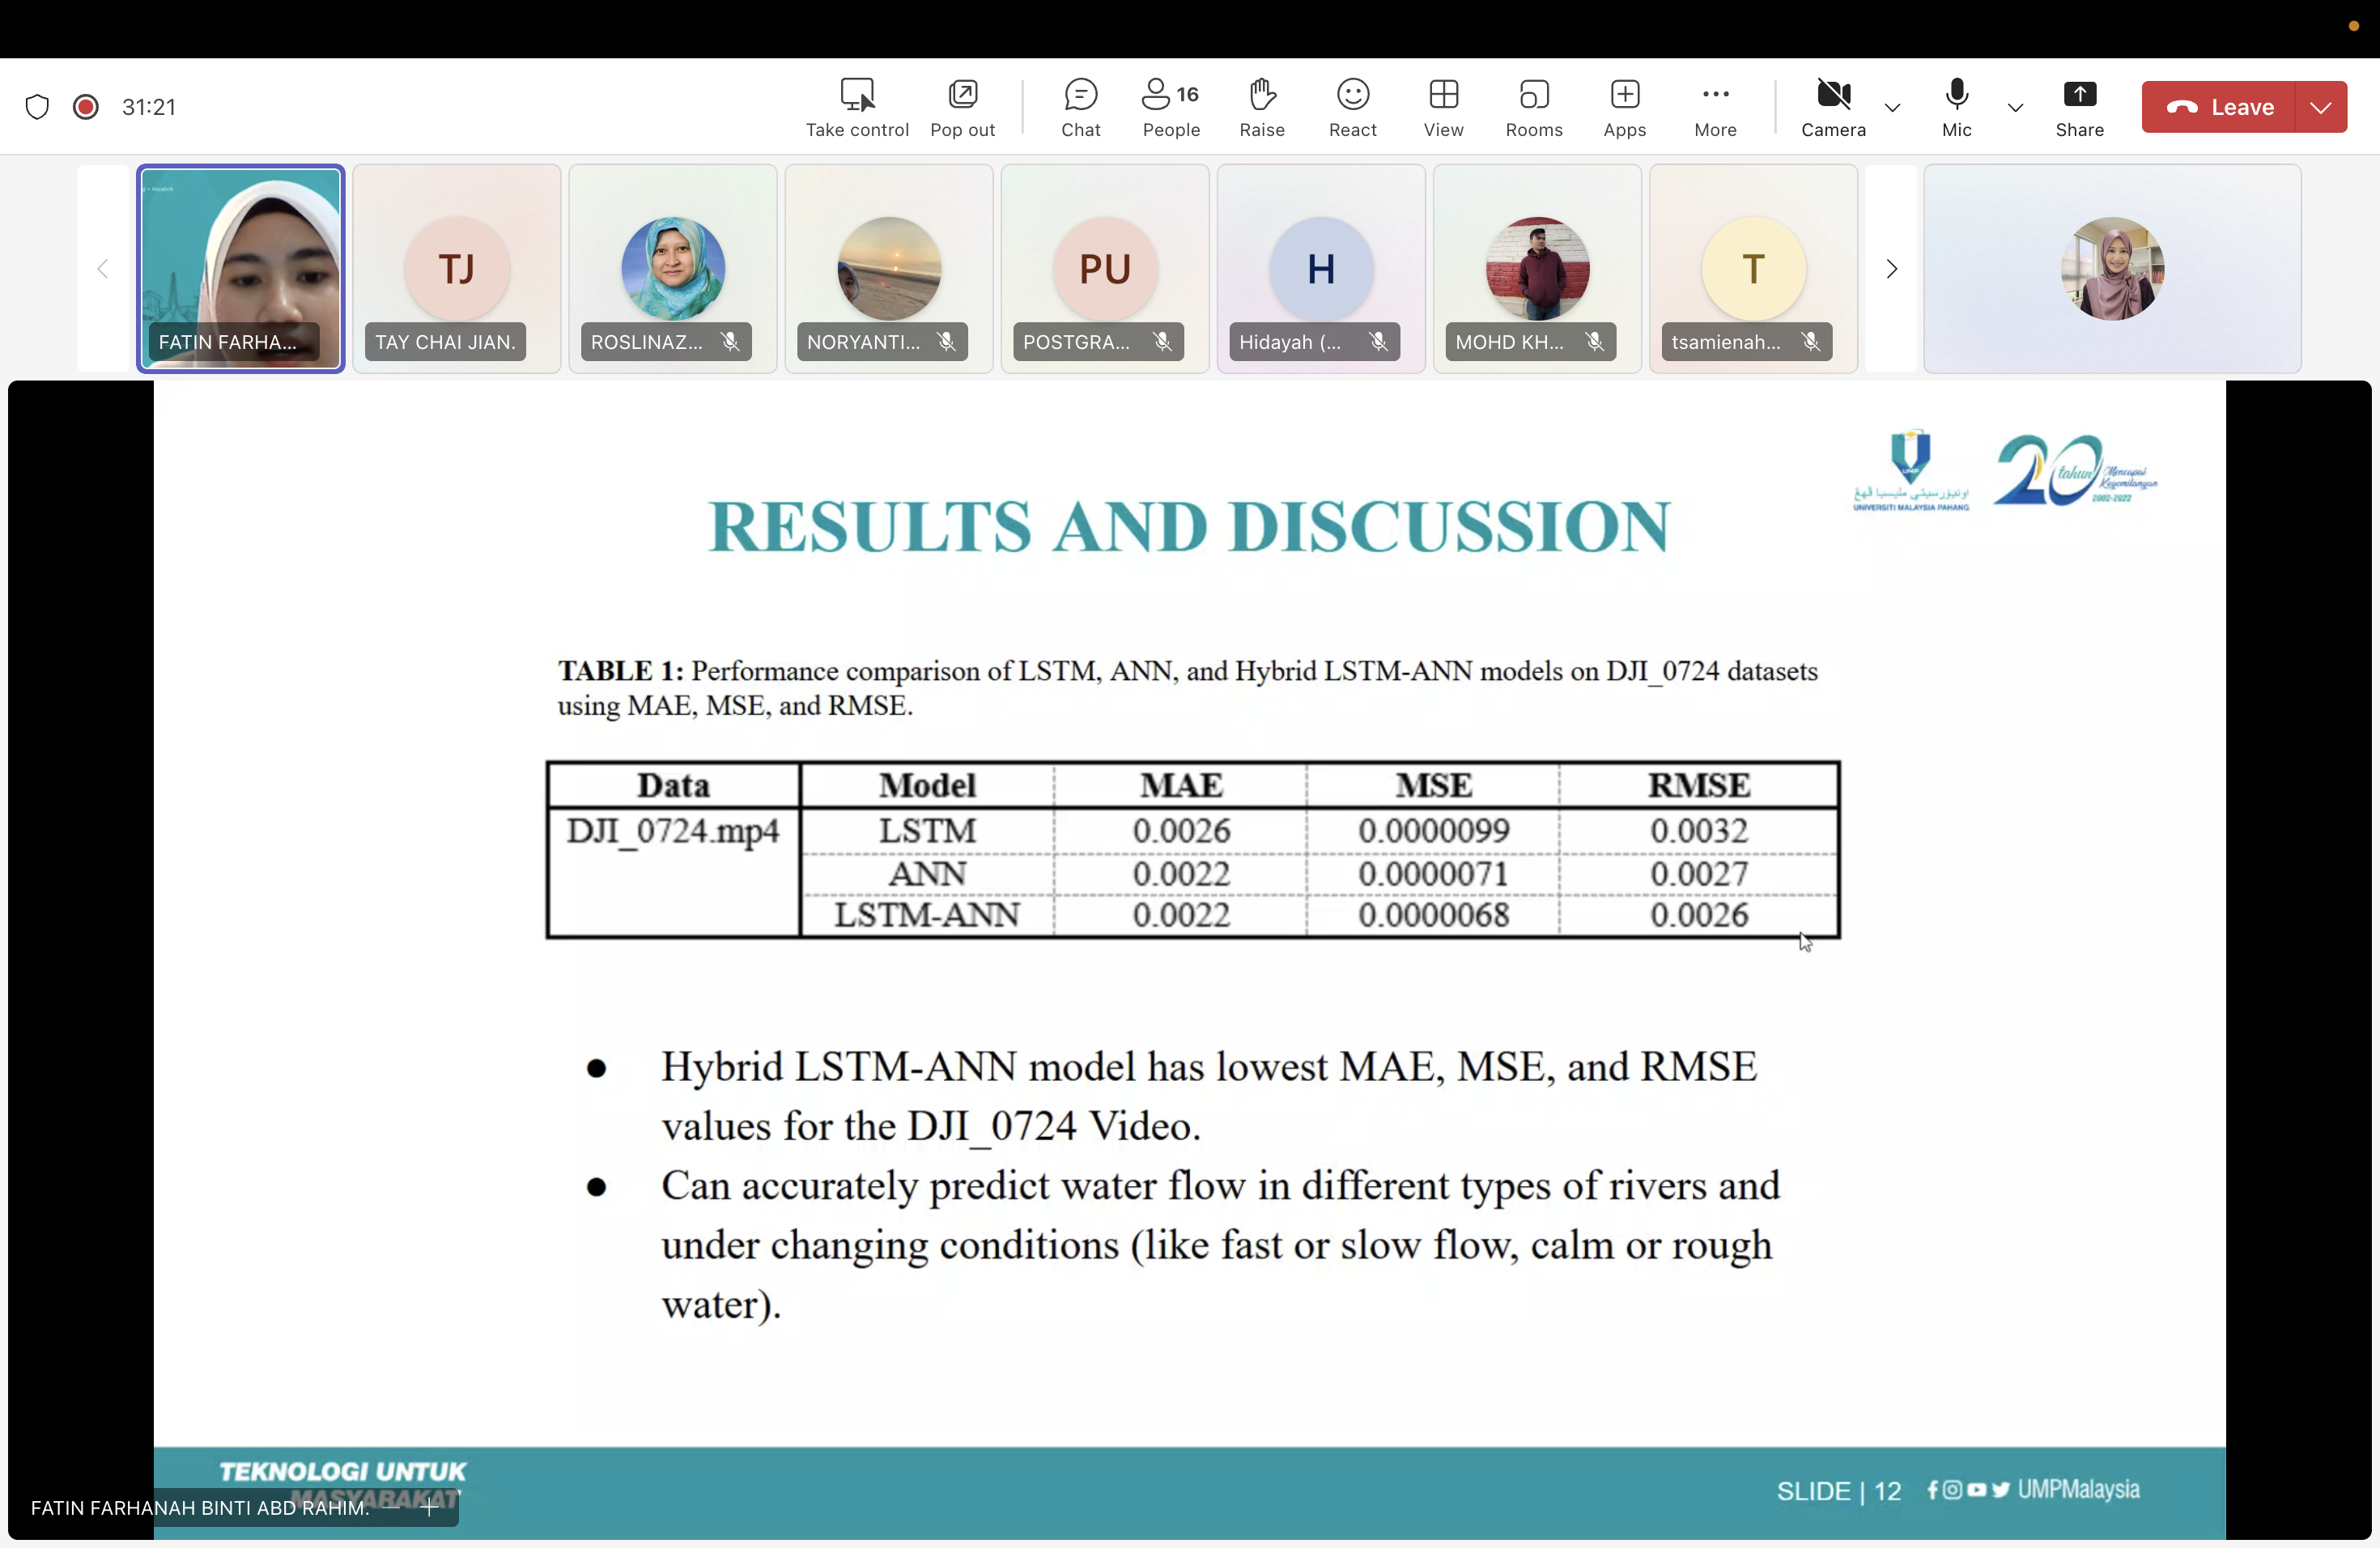This screenshot has width=2380, height=1548.
Task: Show previous participants with left chevron
Action: click(x=103, y=269)
